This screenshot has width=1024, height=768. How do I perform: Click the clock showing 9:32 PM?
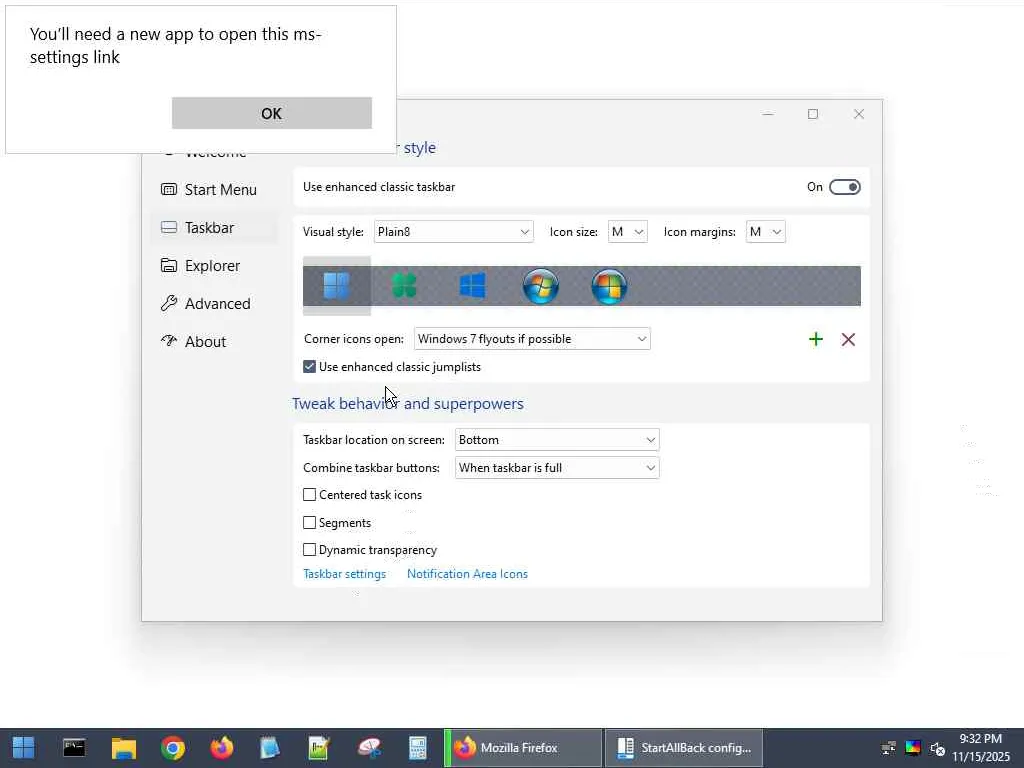981,748
